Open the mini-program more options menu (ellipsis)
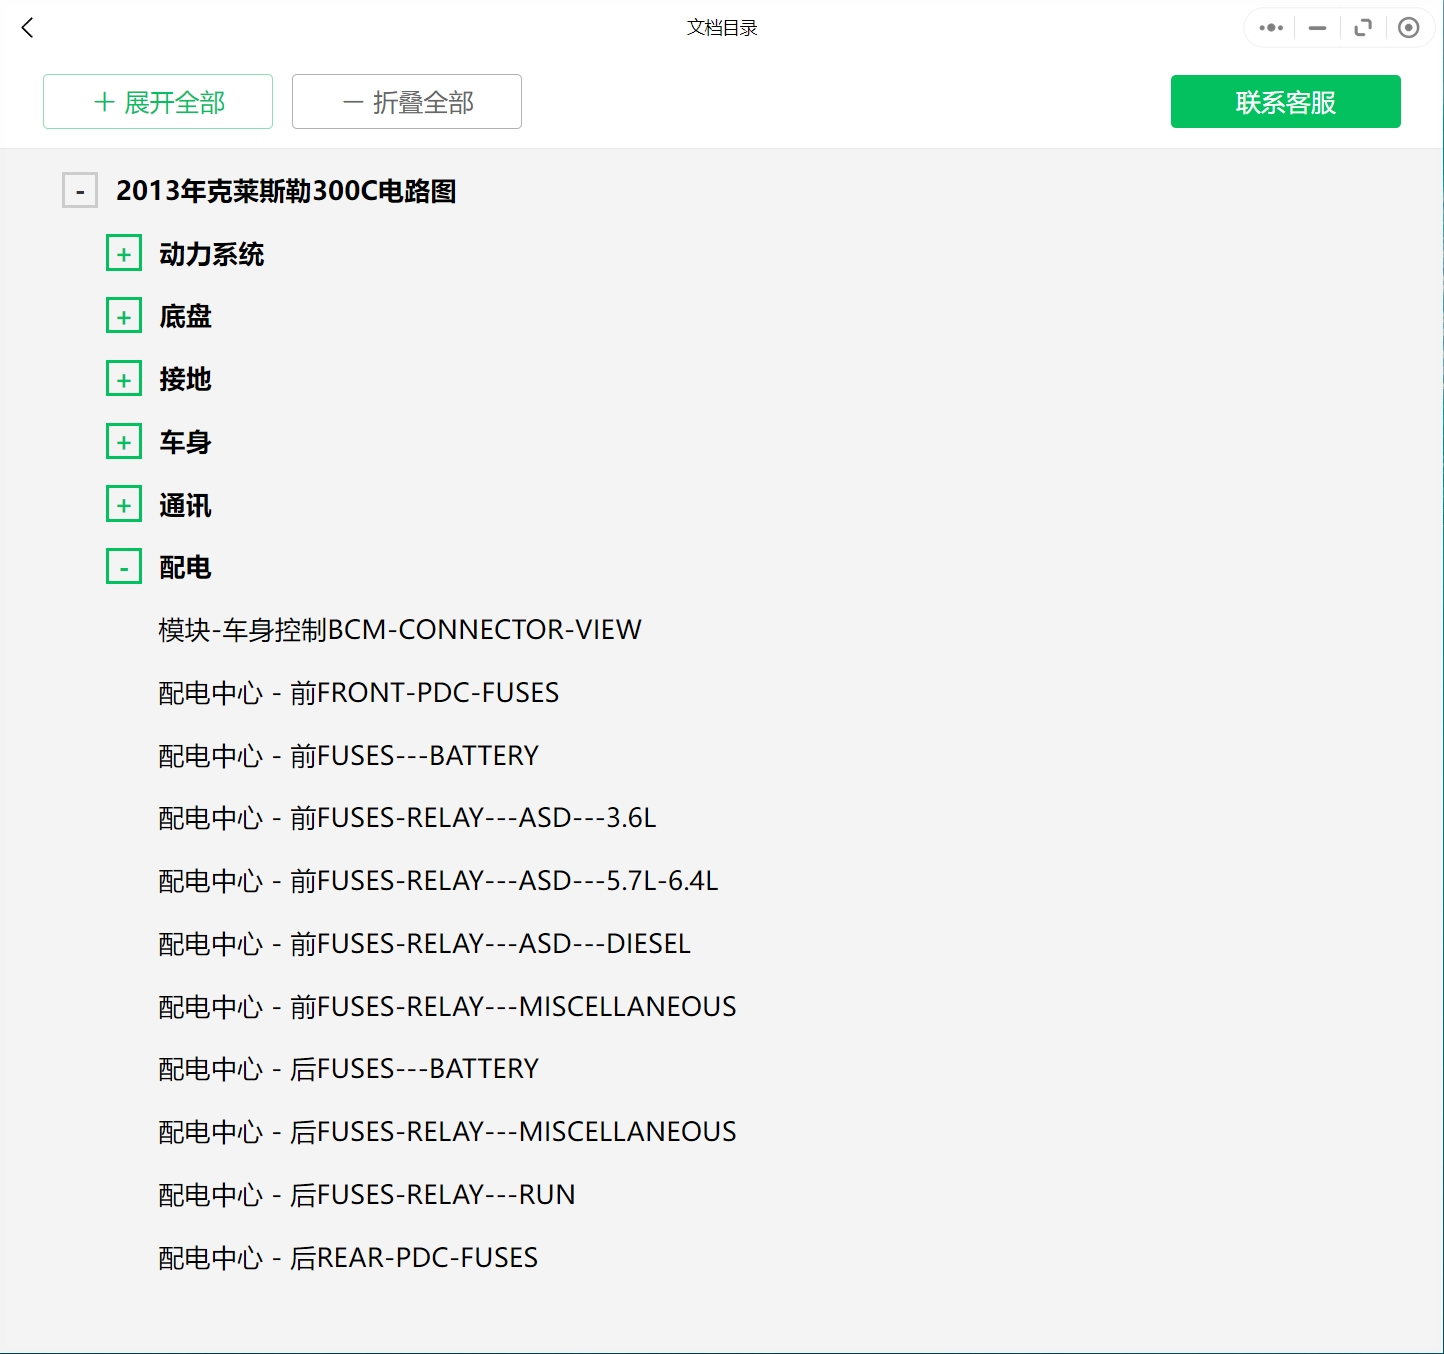This screenshot has height=1354, width=1444. 1269,27
